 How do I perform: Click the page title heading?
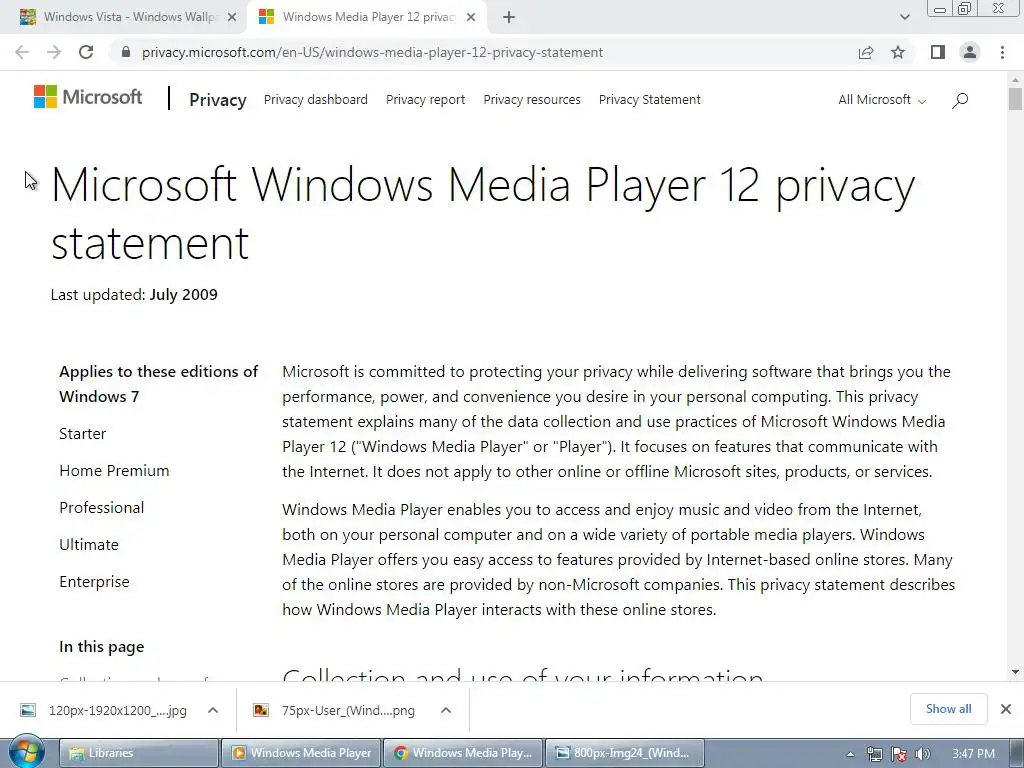coord(483,214)
